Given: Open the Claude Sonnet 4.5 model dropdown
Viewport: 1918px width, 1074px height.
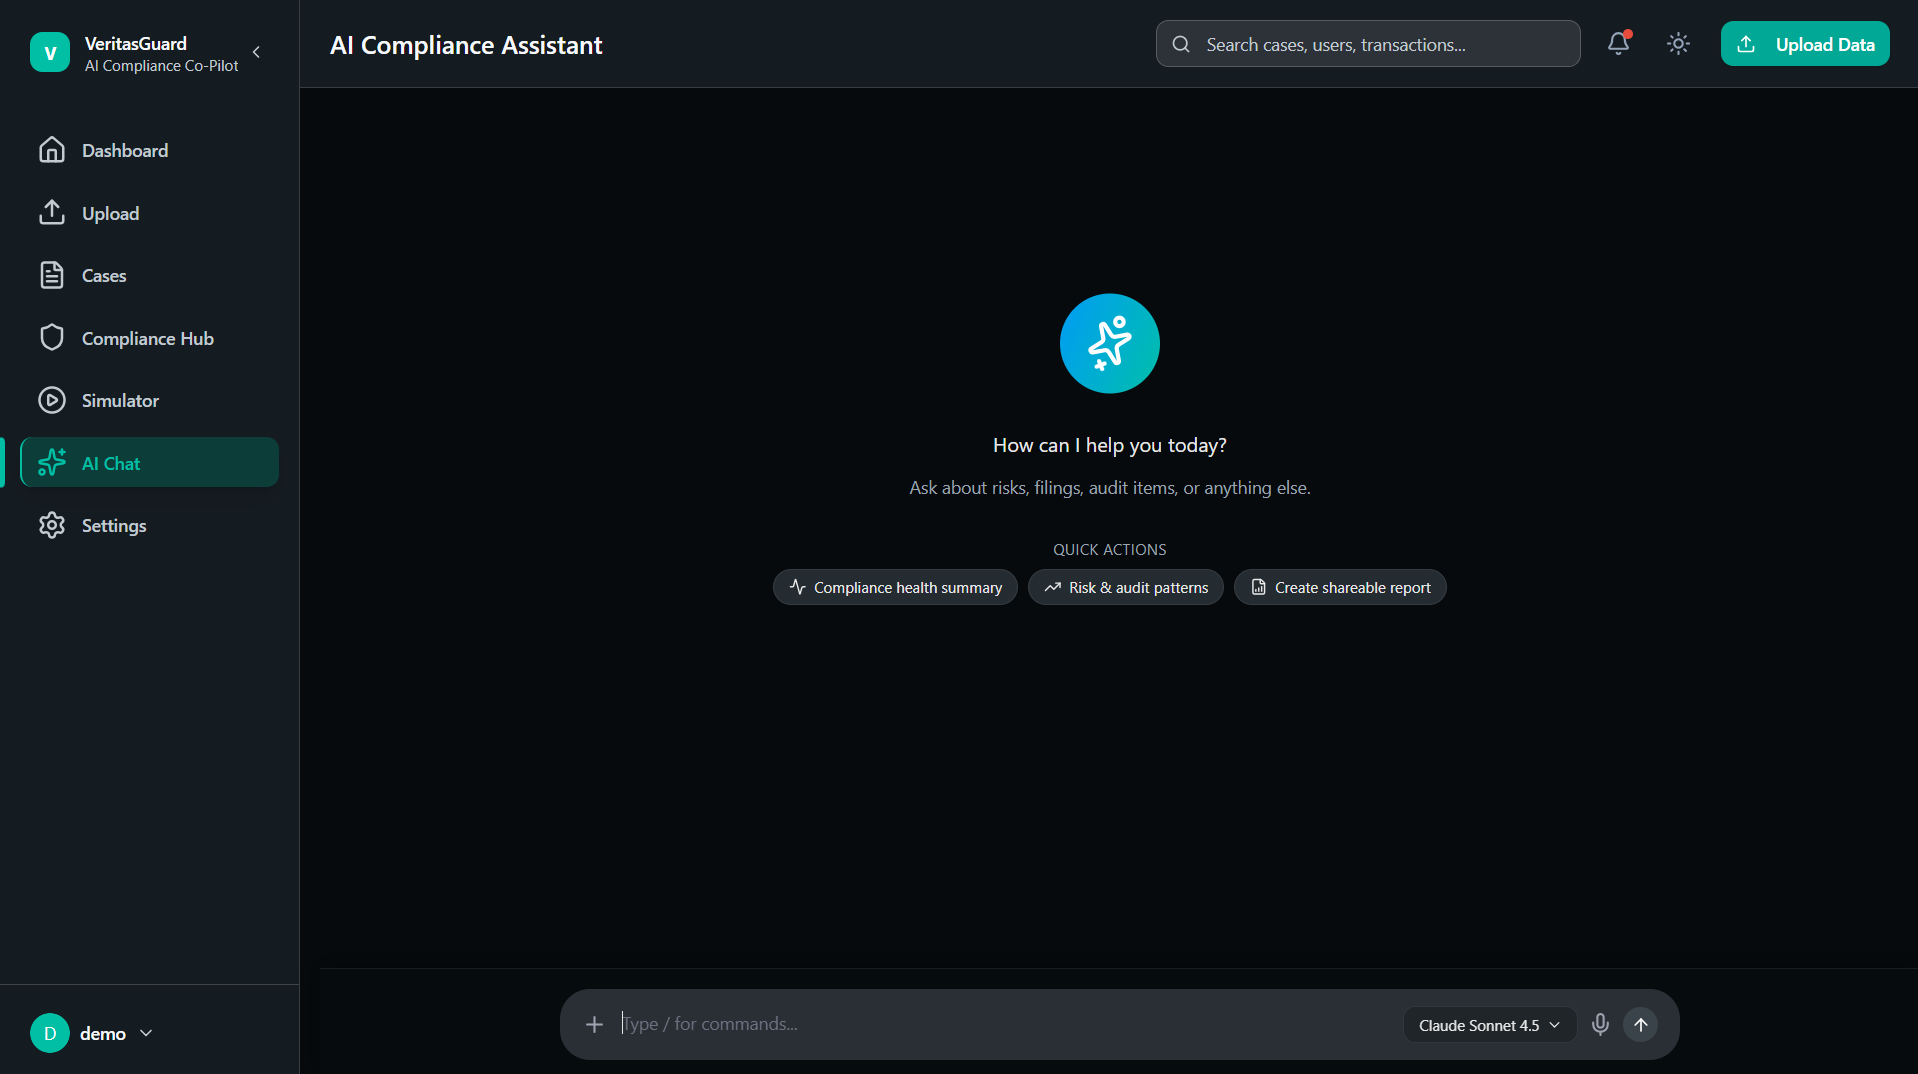Looking at the screenshot, I should tap(1490, 1025).
